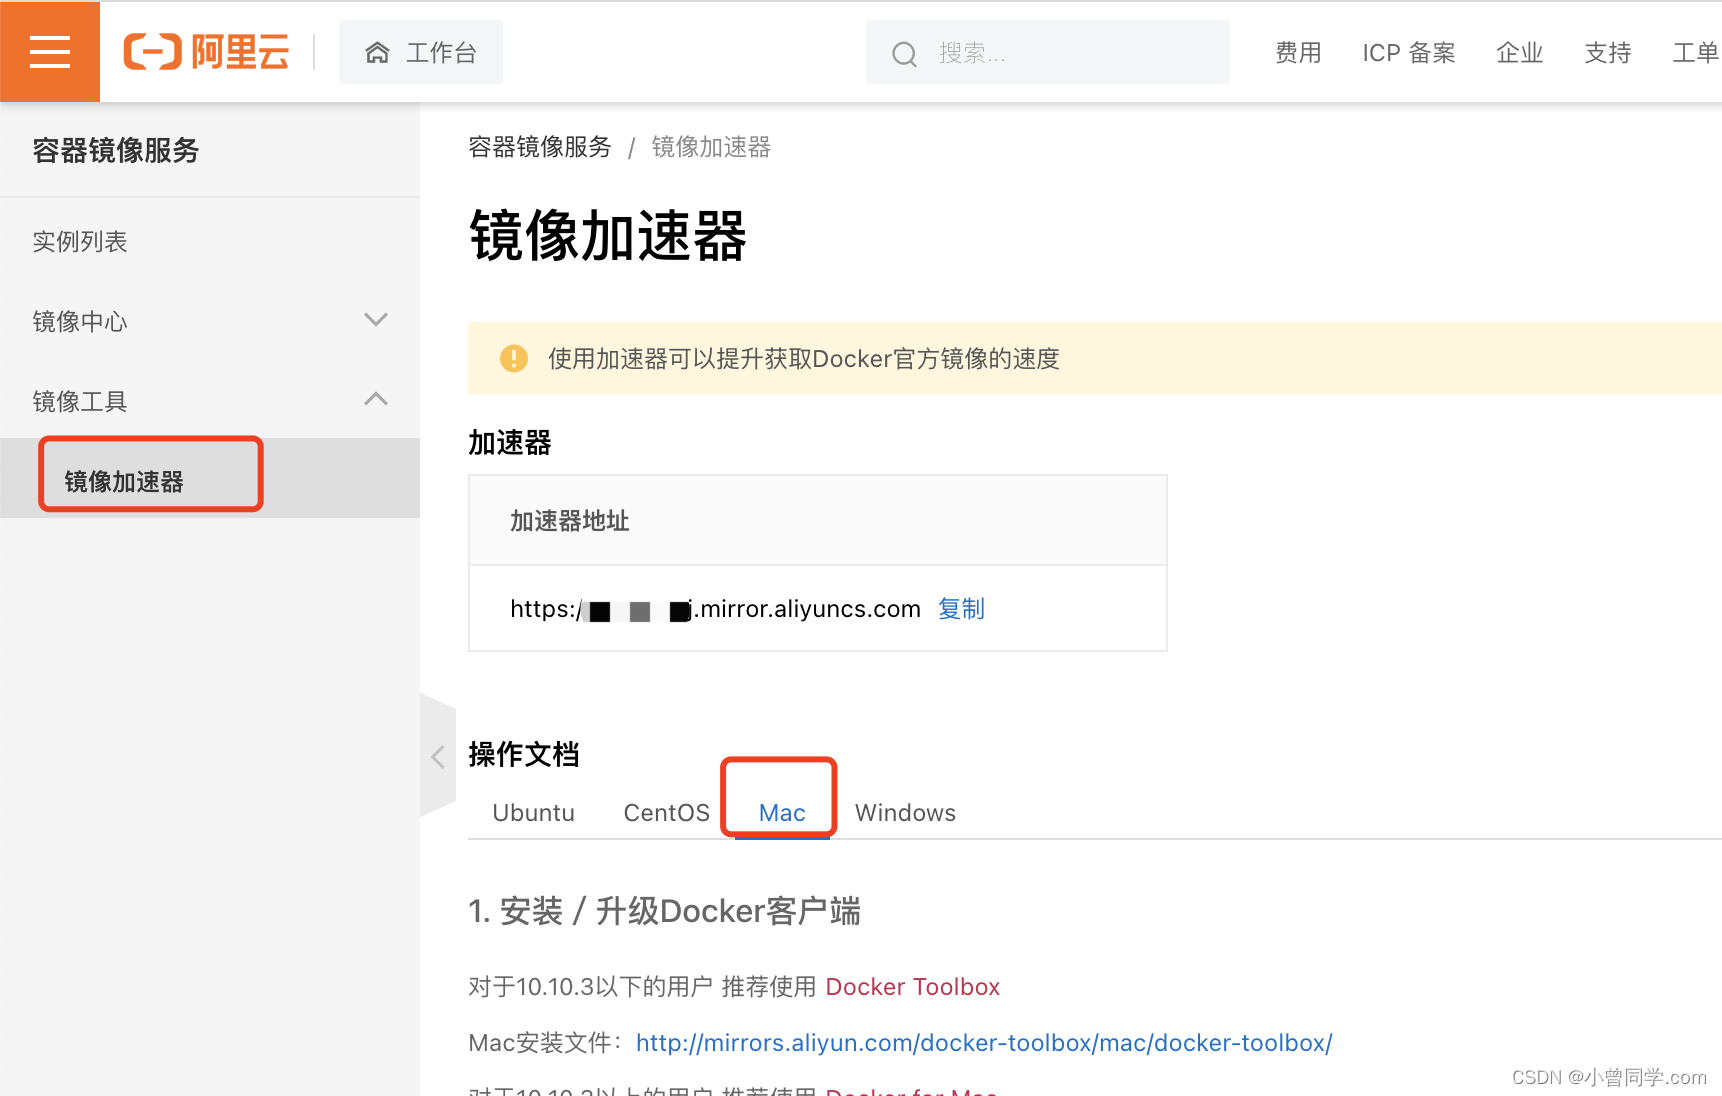1722x1096 pixels.
Task: Open the Docker Toolbox link
Action: [x=912, y=987]
